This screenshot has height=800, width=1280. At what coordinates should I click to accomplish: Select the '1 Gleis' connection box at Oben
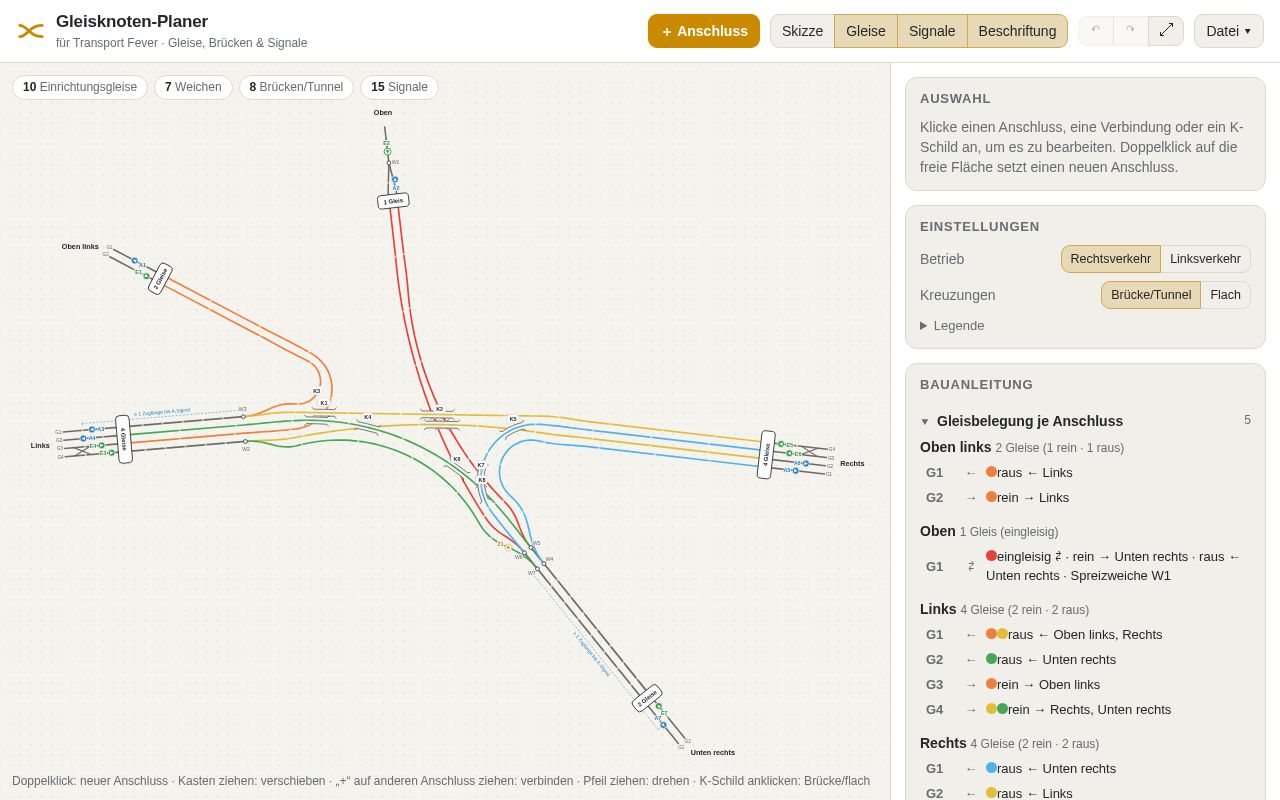tap(393, 201)
